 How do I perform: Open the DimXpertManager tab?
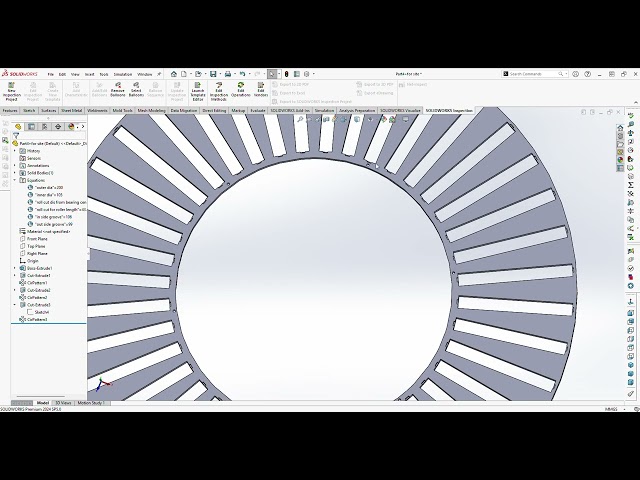(58, 127)
